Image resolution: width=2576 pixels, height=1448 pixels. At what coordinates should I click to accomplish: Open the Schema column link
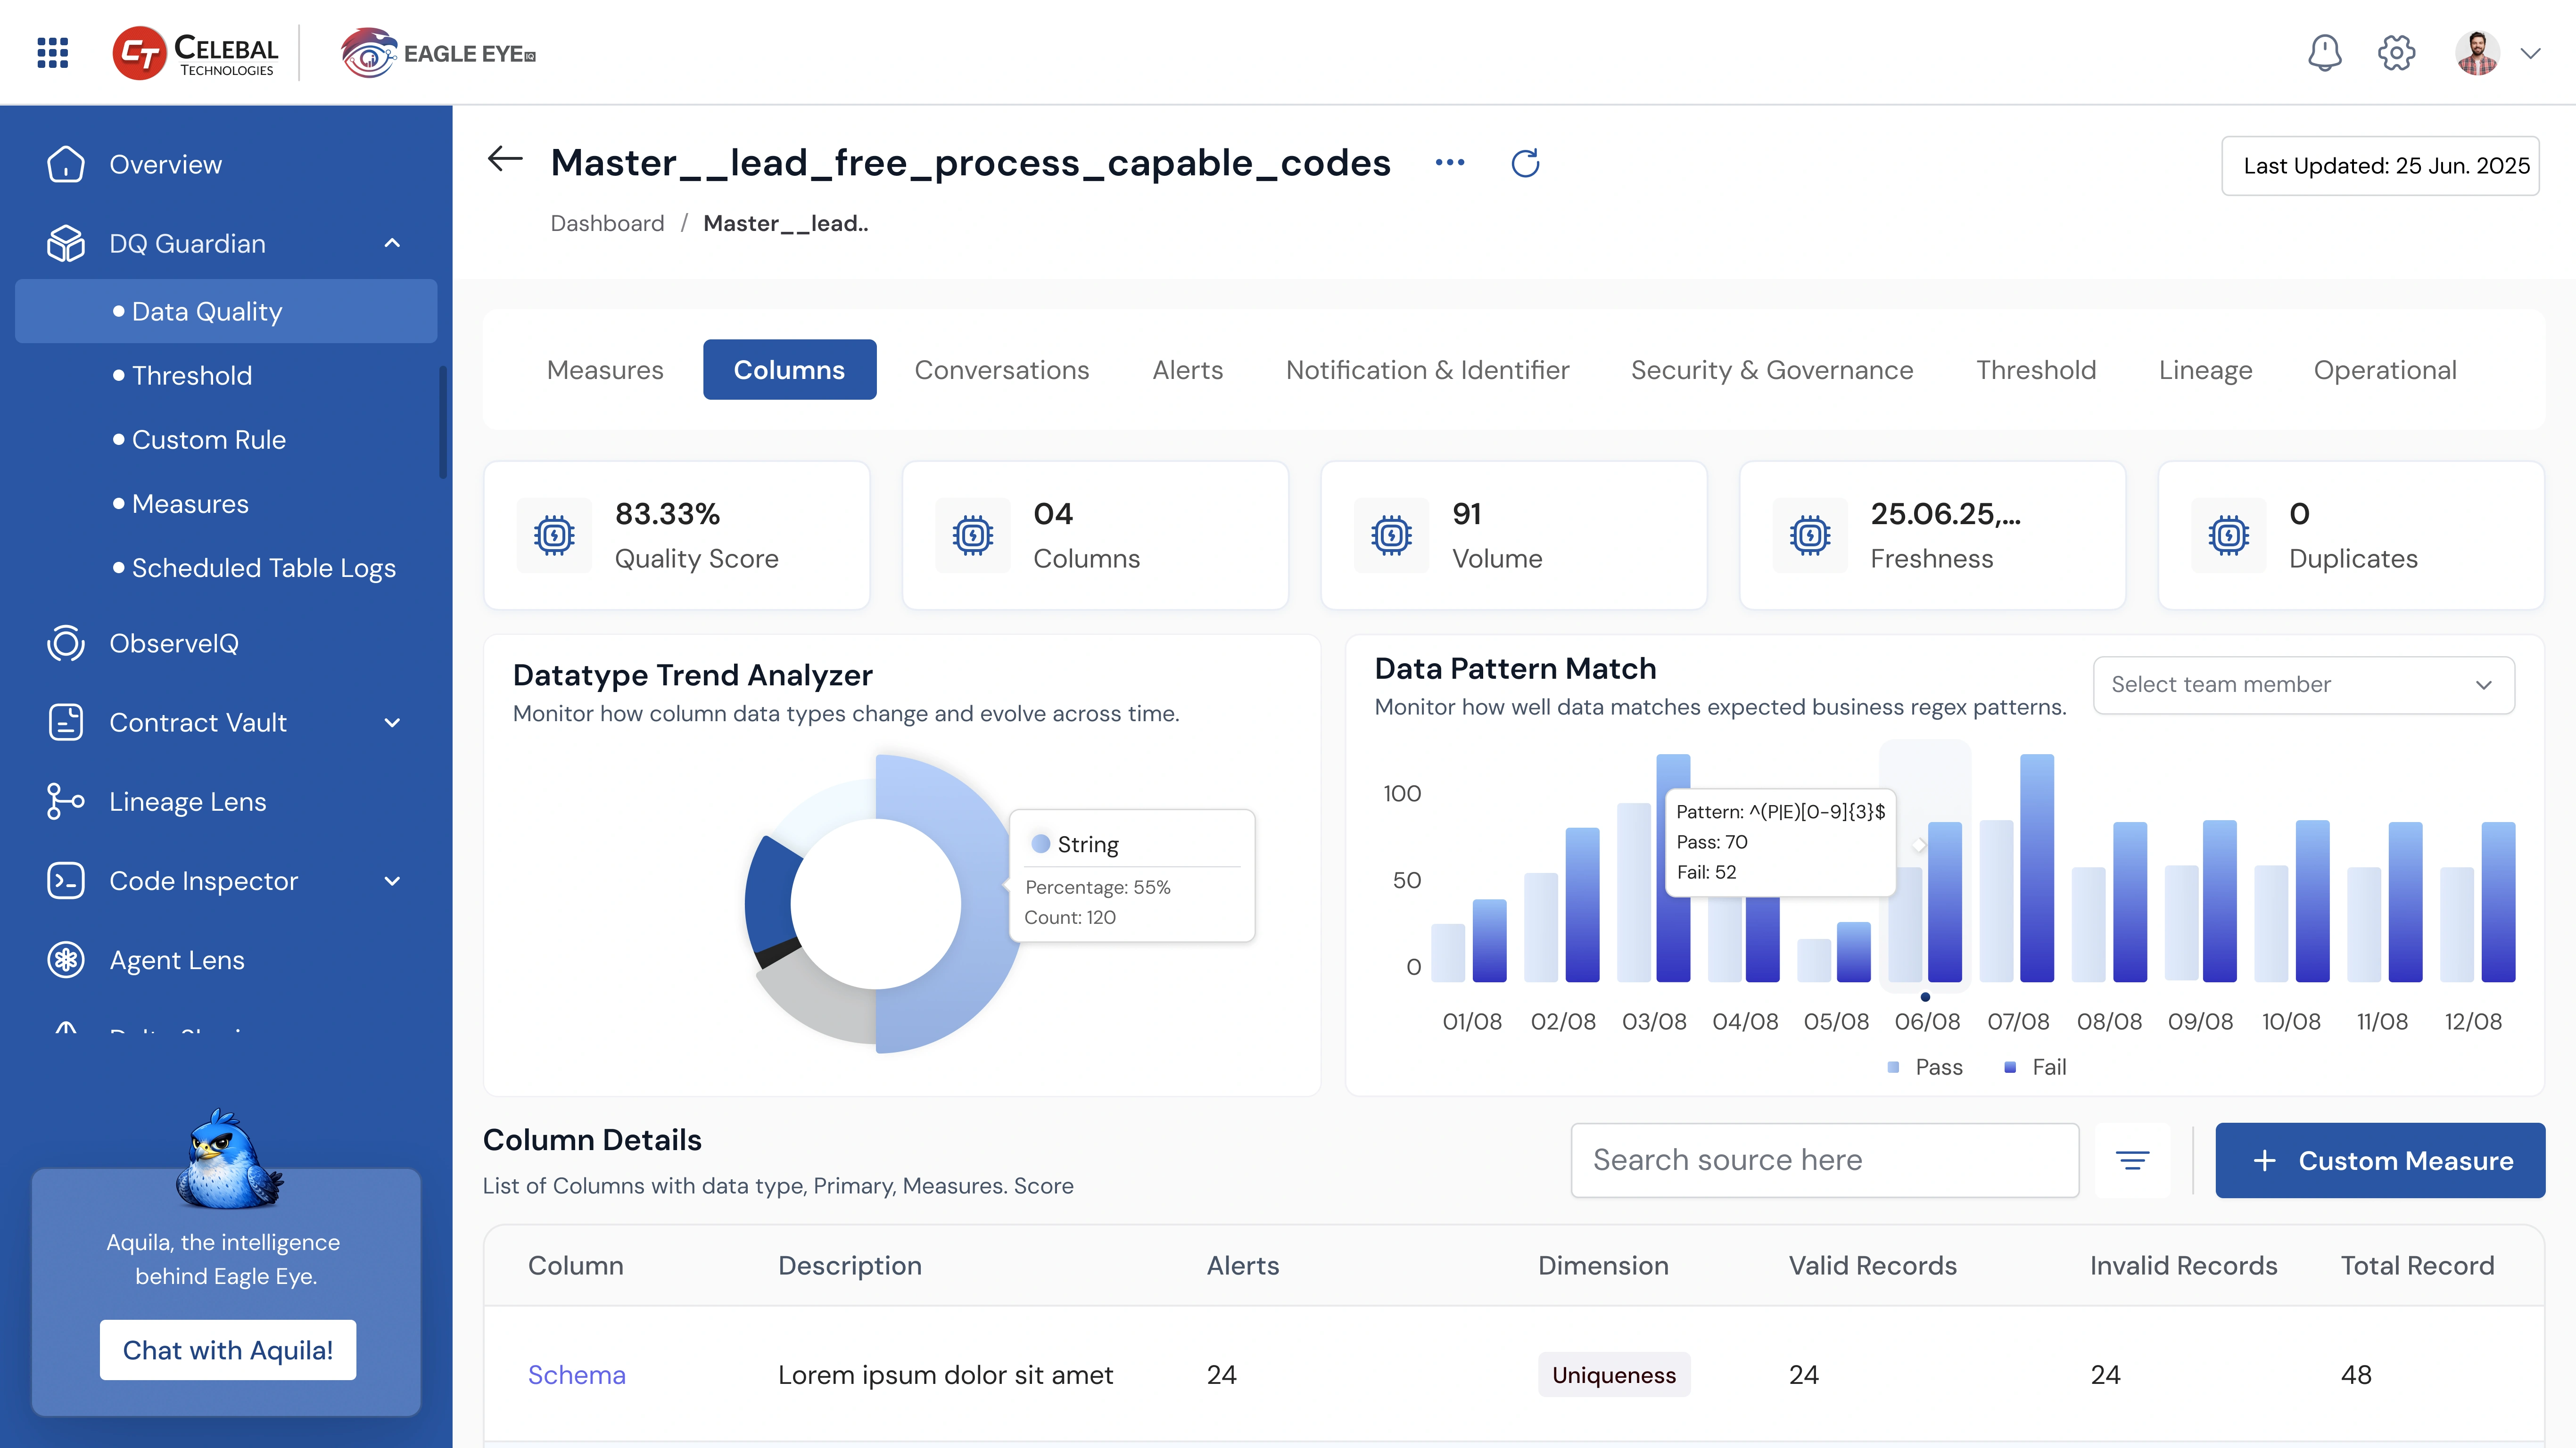pyautogui.click(x=577, y=1374)
